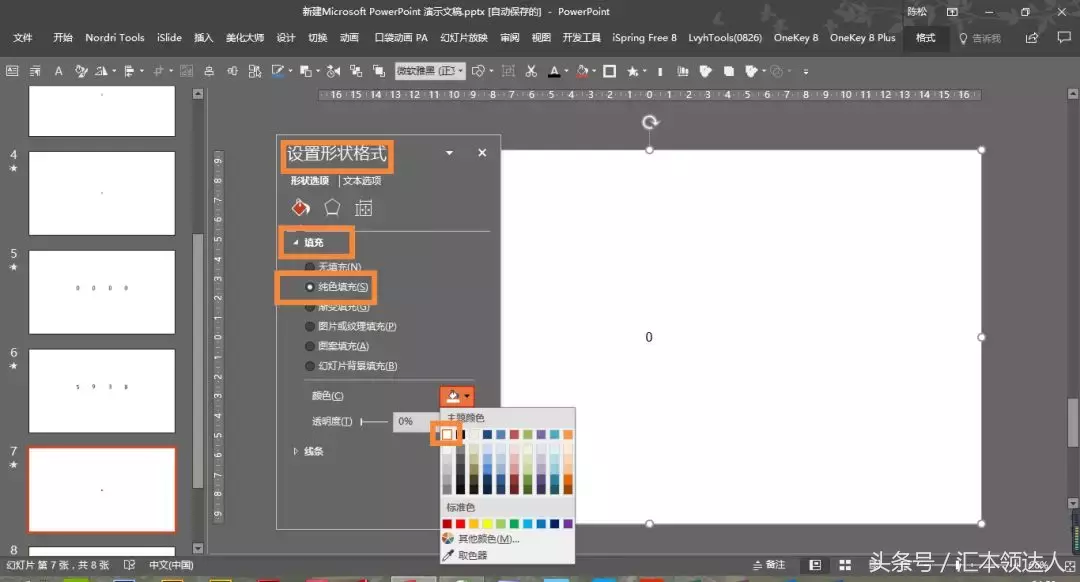The width and height of the screenshot is (1080, 582).
Task: Click 备注 notes button in status bar
Action: click(x=769, y=565)
